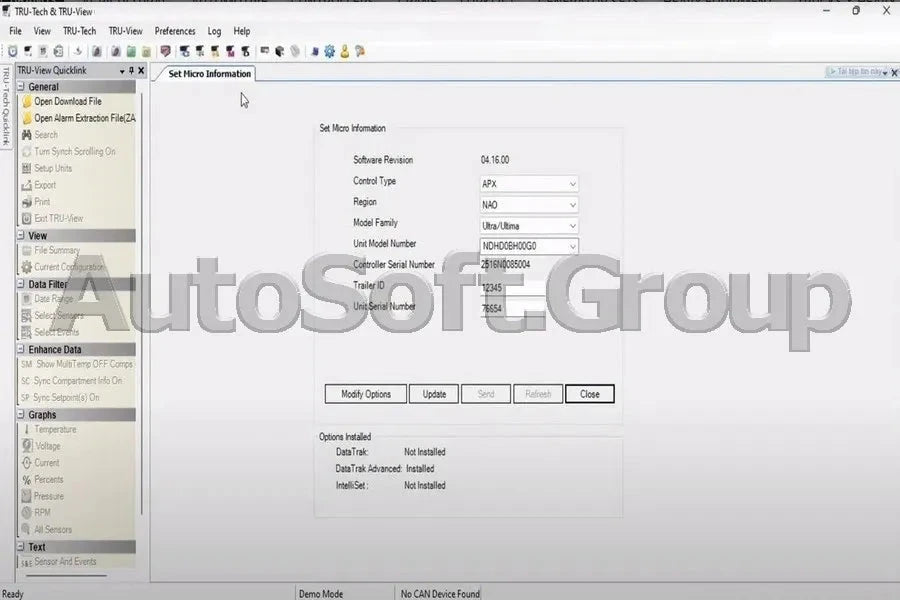
Task: Select the Search tool in General section
Action: 46,134
